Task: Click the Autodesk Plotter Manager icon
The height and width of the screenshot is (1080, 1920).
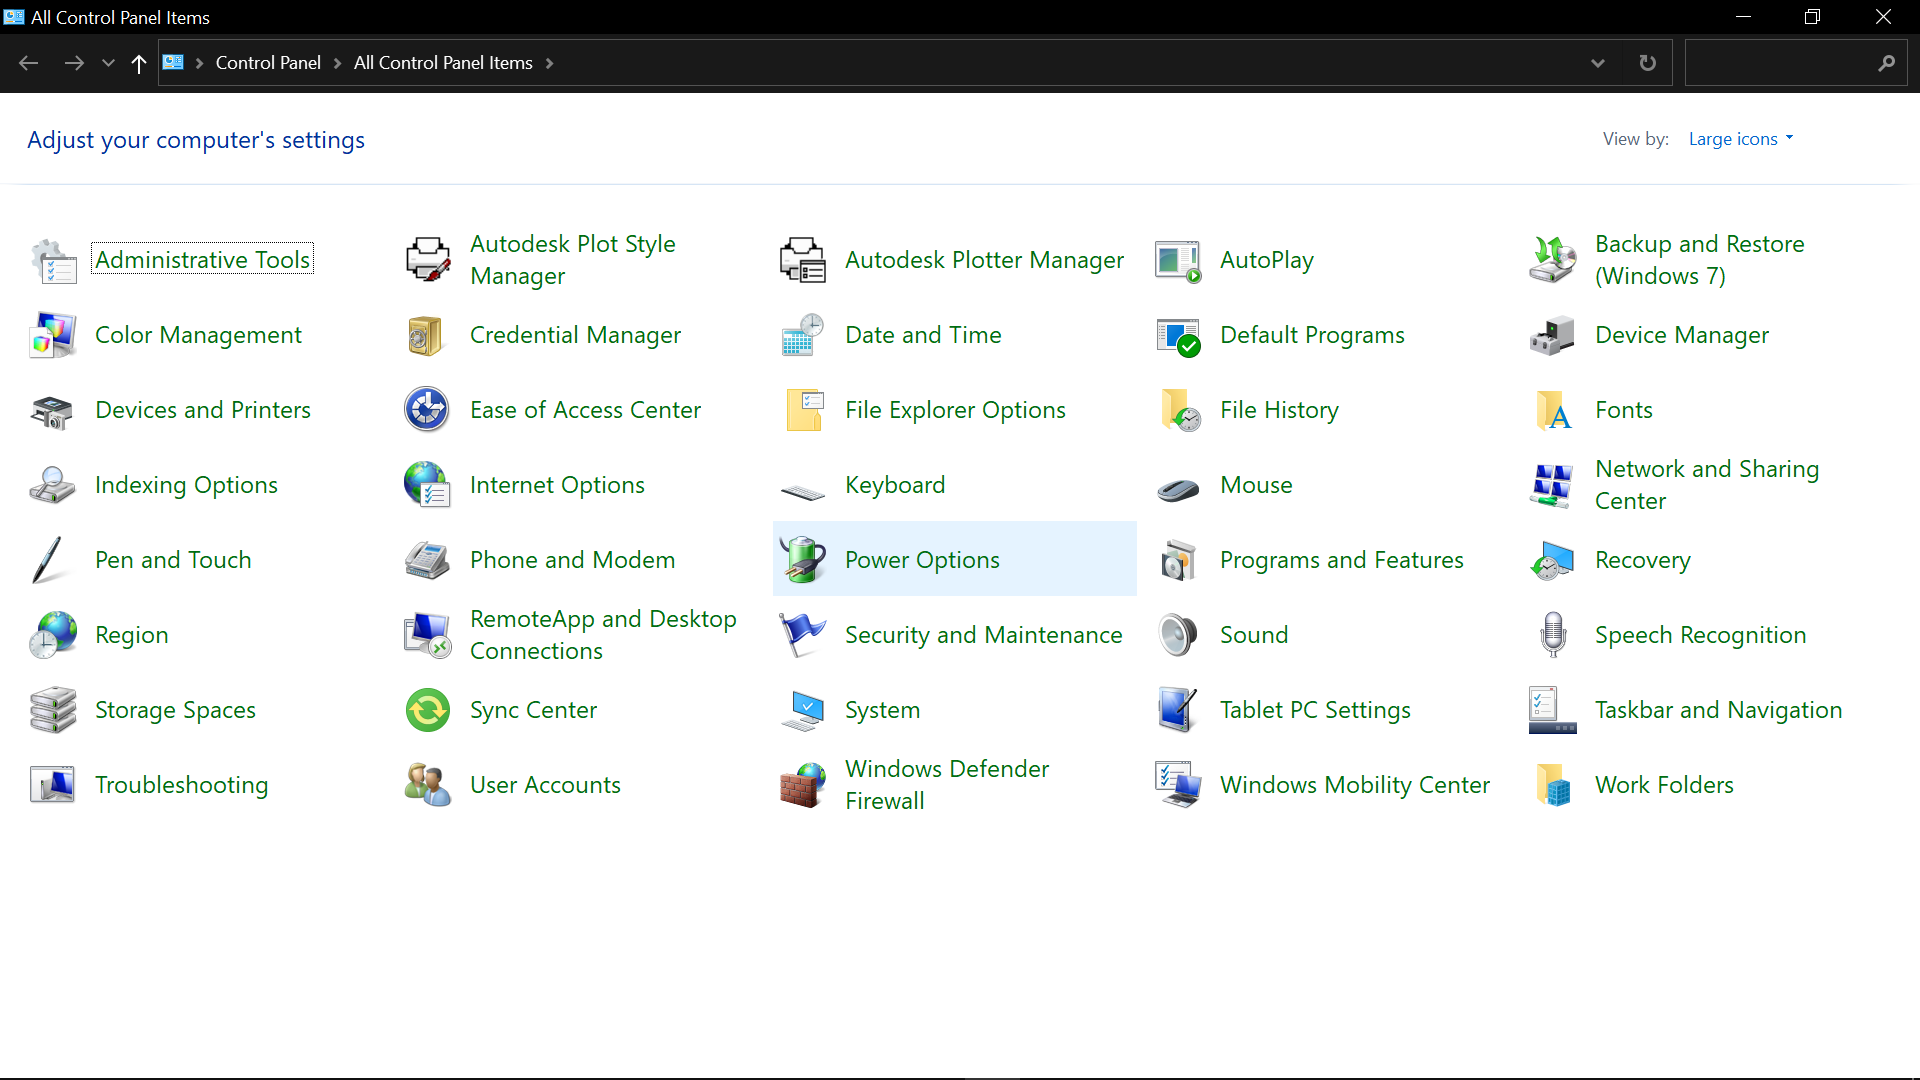Action: coord(803,260)
